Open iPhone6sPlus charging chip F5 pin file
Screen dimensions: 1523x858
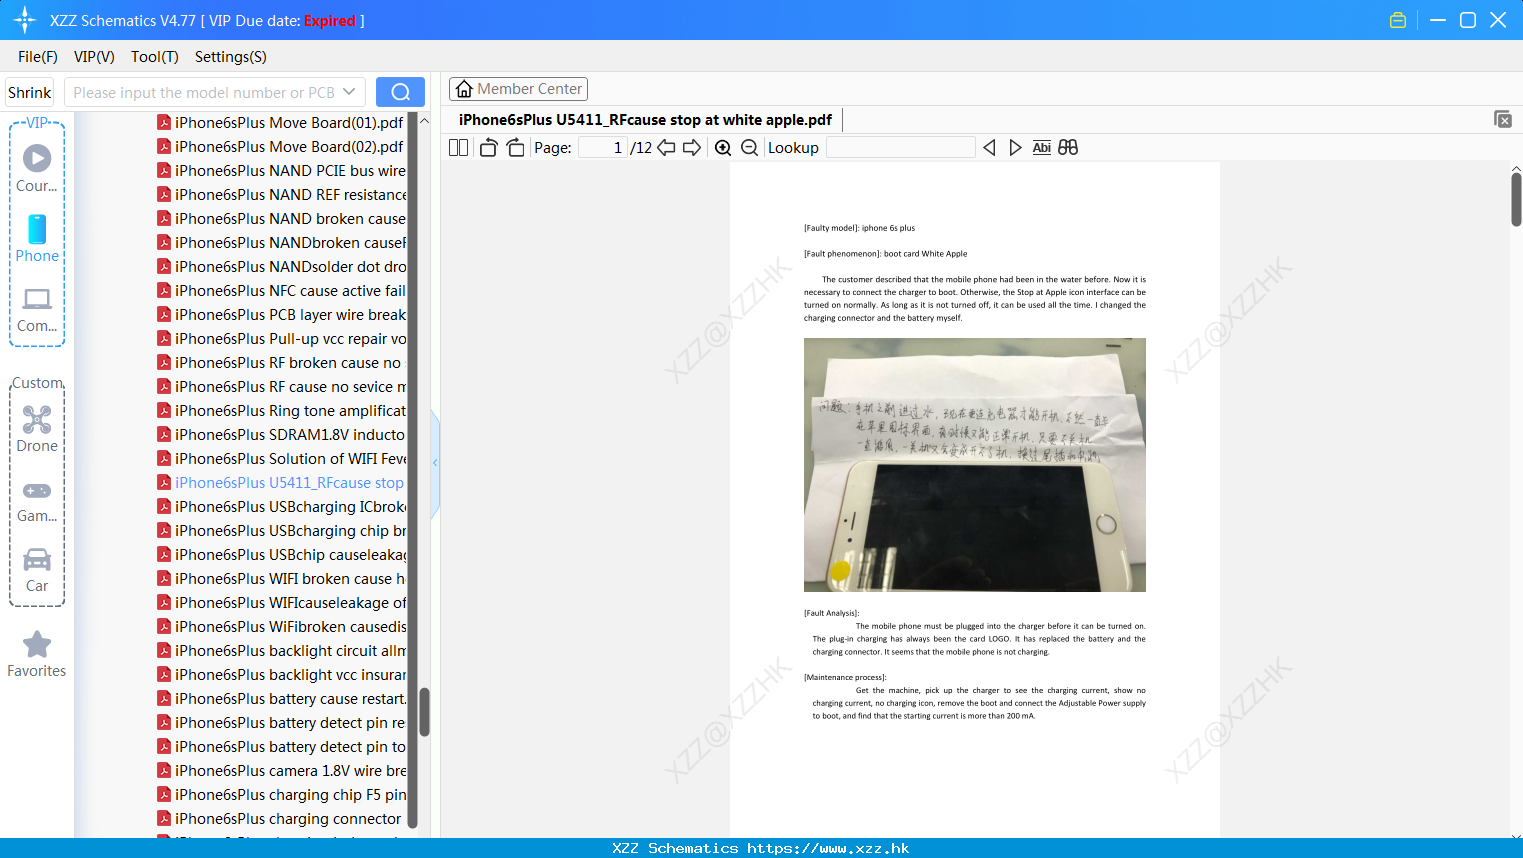tap(282, 795)
